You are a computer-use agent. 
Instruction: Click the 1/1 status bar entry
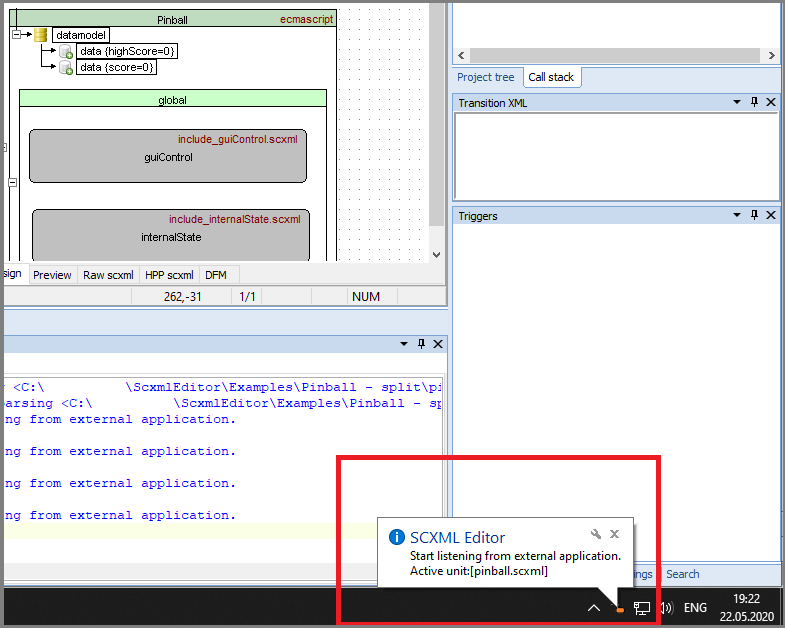247,296
